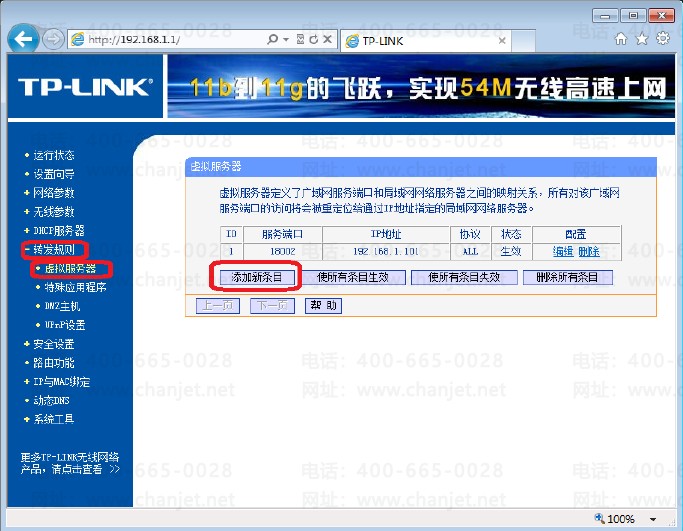
Task: Click the search magnifier icon in address bar
Action: (273, 39)
